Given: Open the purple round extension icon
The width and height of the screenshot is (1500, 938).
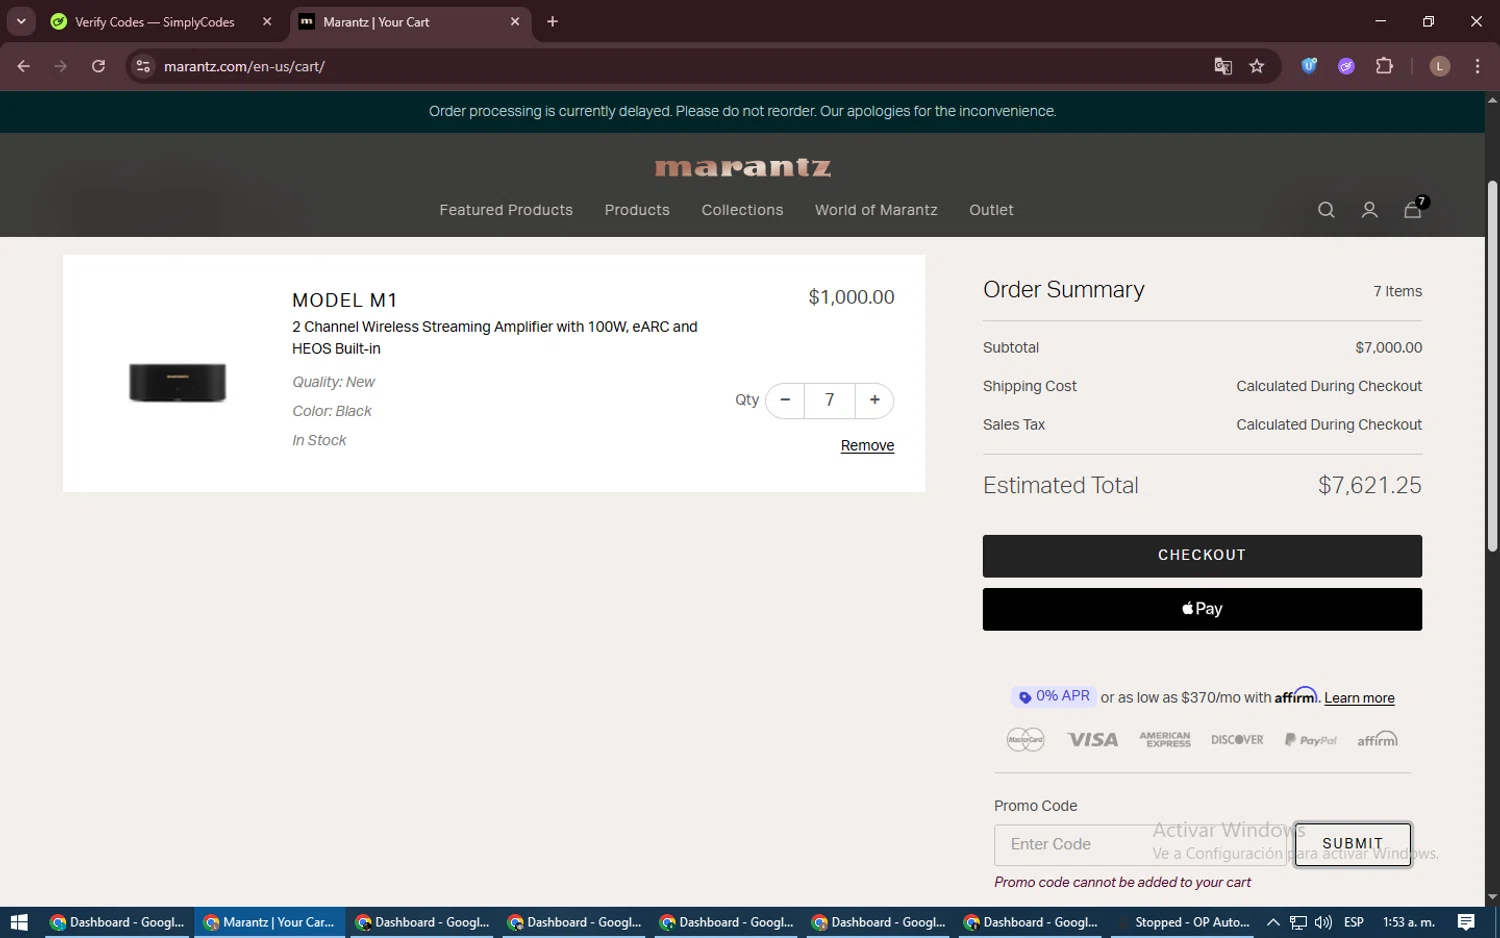Looking at the screenshot, I should click(x=1347, y=67).
